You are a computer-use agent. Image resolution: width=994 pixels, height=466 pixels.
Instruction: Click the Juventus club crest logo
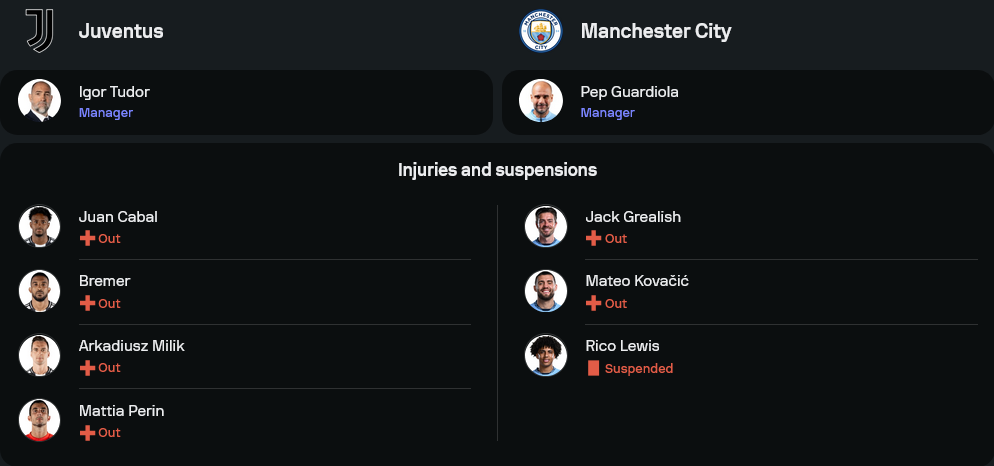click(x=40, y=31)
